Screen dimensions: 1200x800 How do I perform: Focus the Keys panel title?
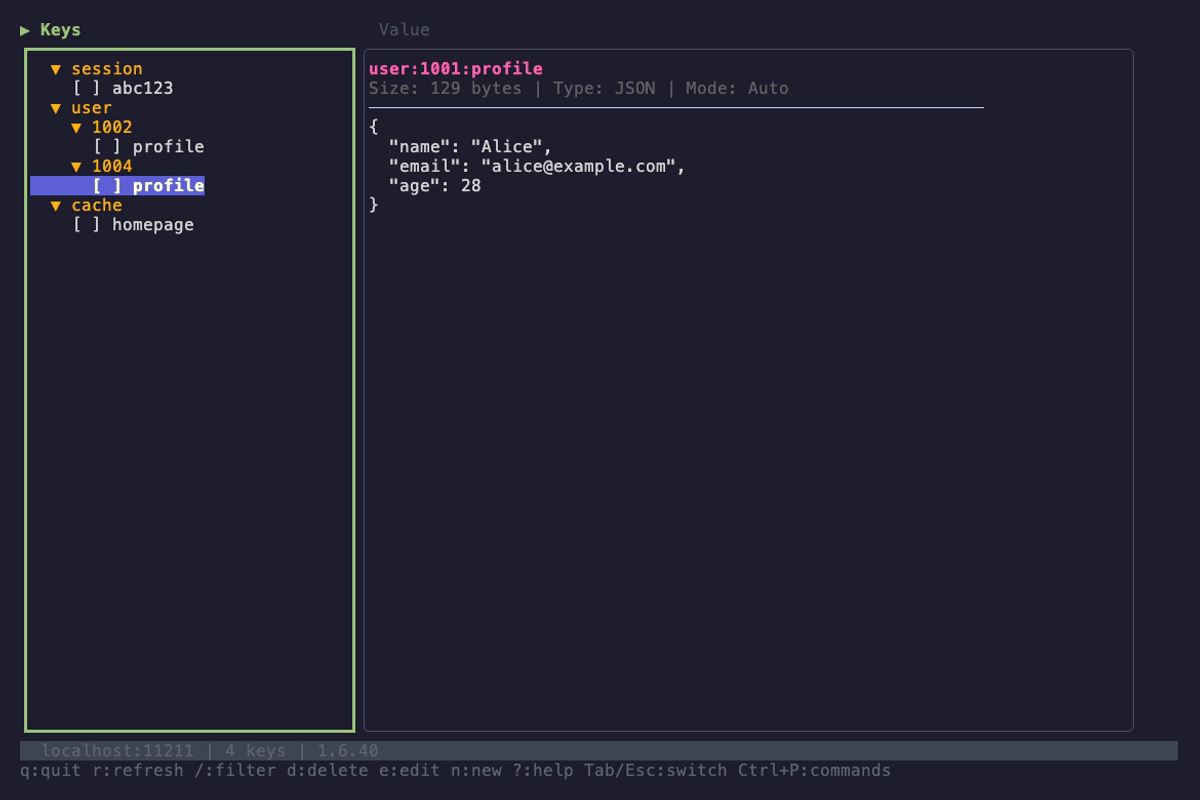60,30
